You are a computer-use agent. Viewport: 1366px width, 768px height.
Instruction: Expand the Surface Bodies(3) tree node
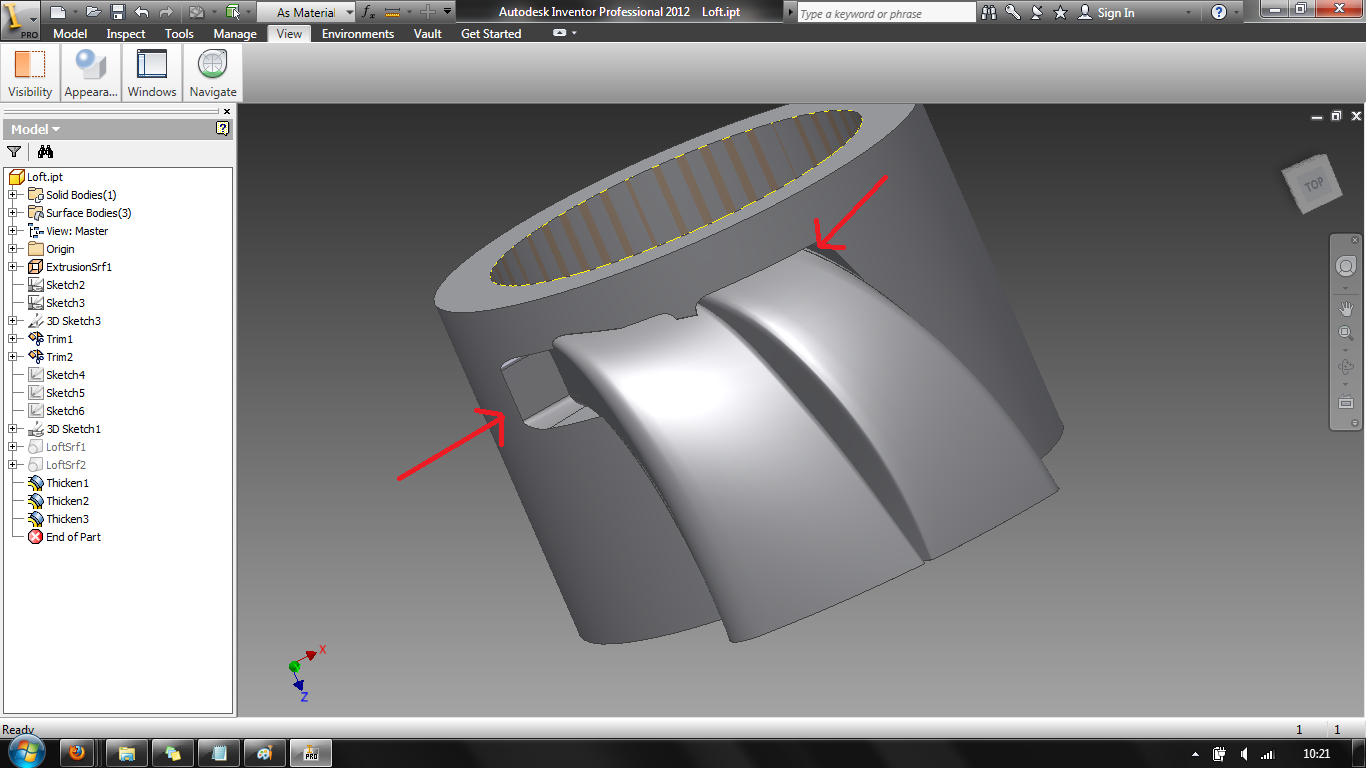coord(13,213)
